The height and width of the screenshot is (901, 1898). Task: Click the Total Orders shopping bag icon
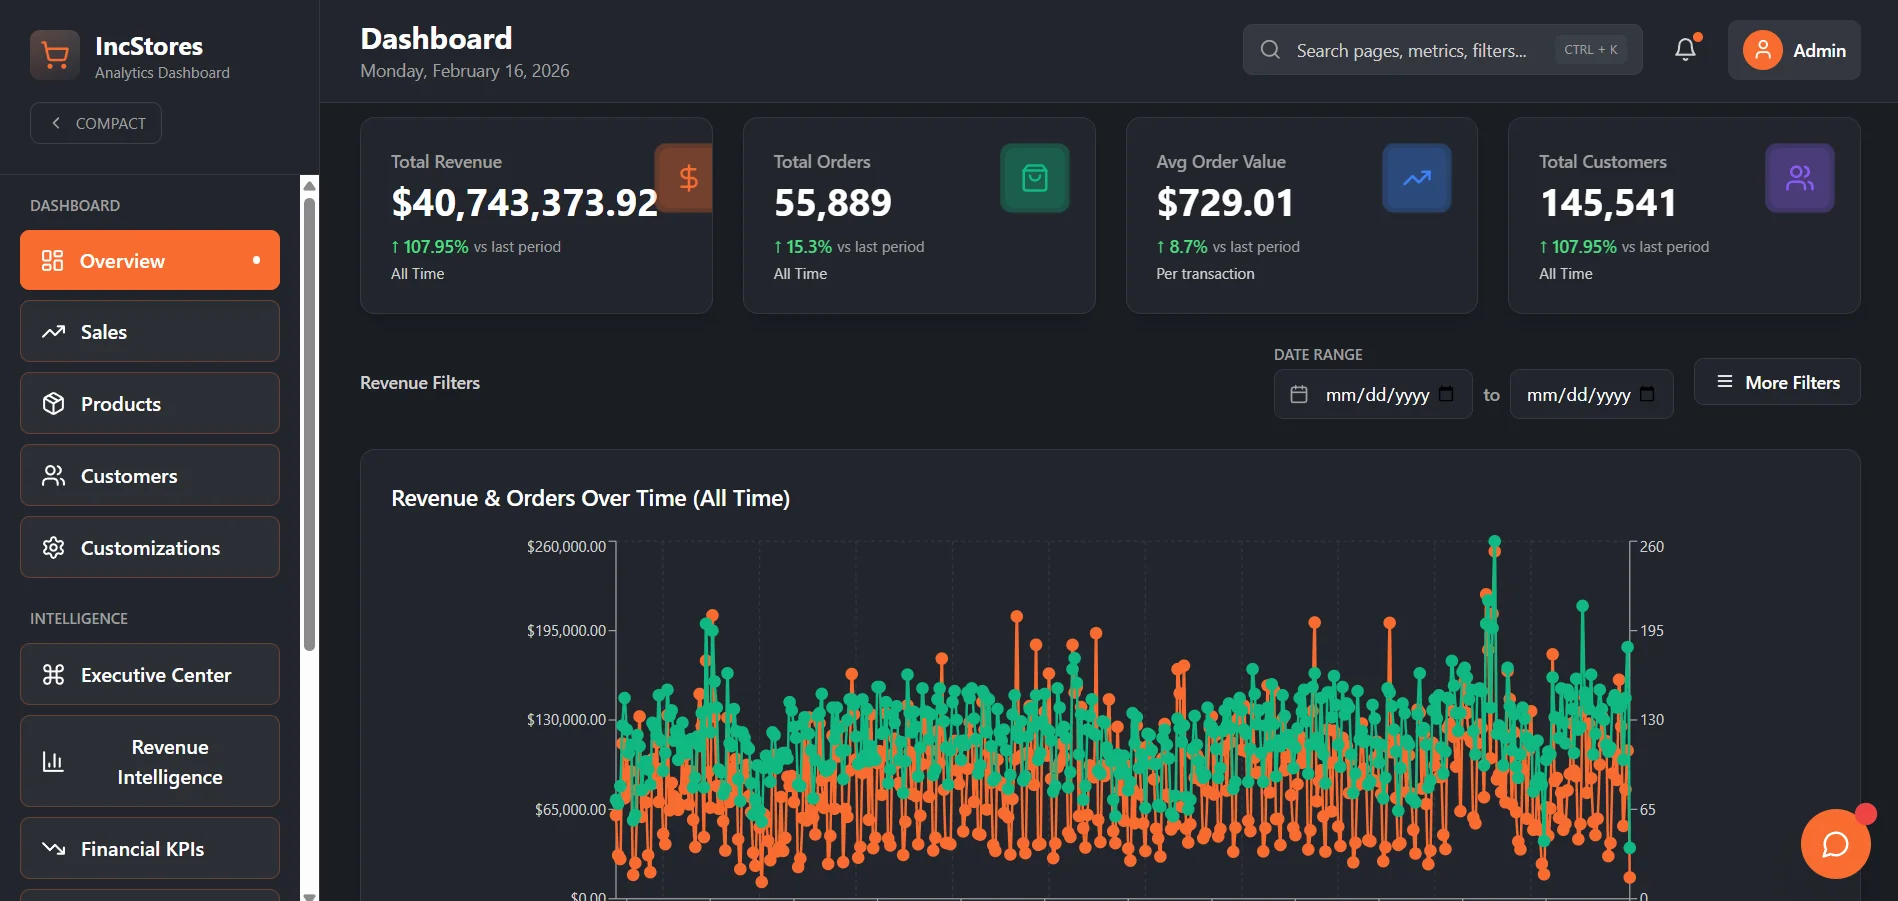(x=1035, y=178)
